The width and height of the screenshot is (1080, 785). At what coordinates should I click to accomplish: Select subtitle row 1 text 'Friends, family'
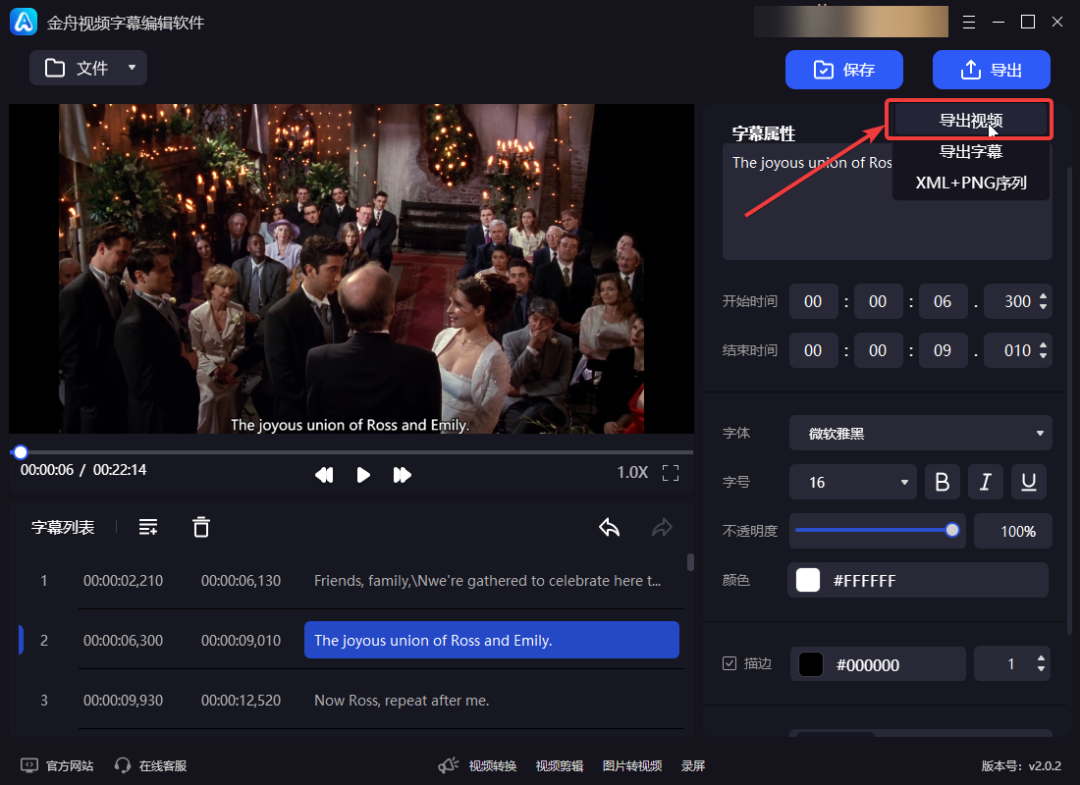click(487, 580)
